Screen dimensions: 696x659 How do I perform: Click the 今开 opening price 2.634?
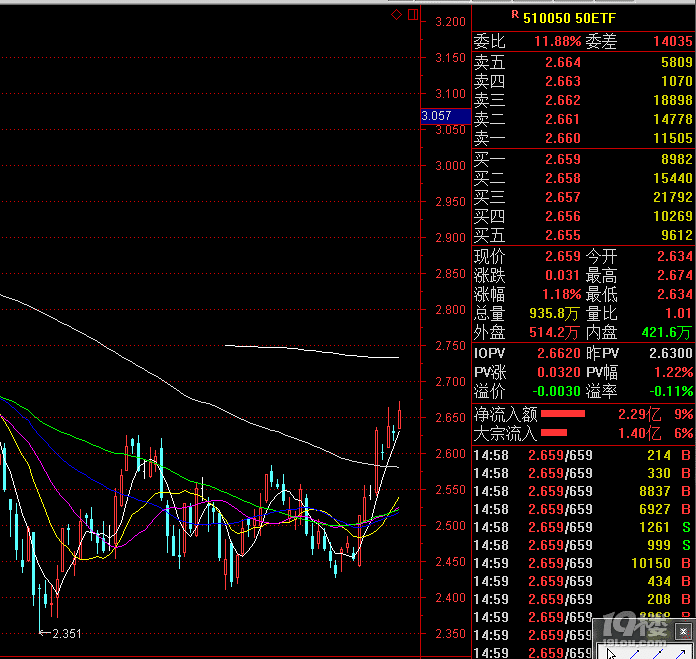point(675,256)
